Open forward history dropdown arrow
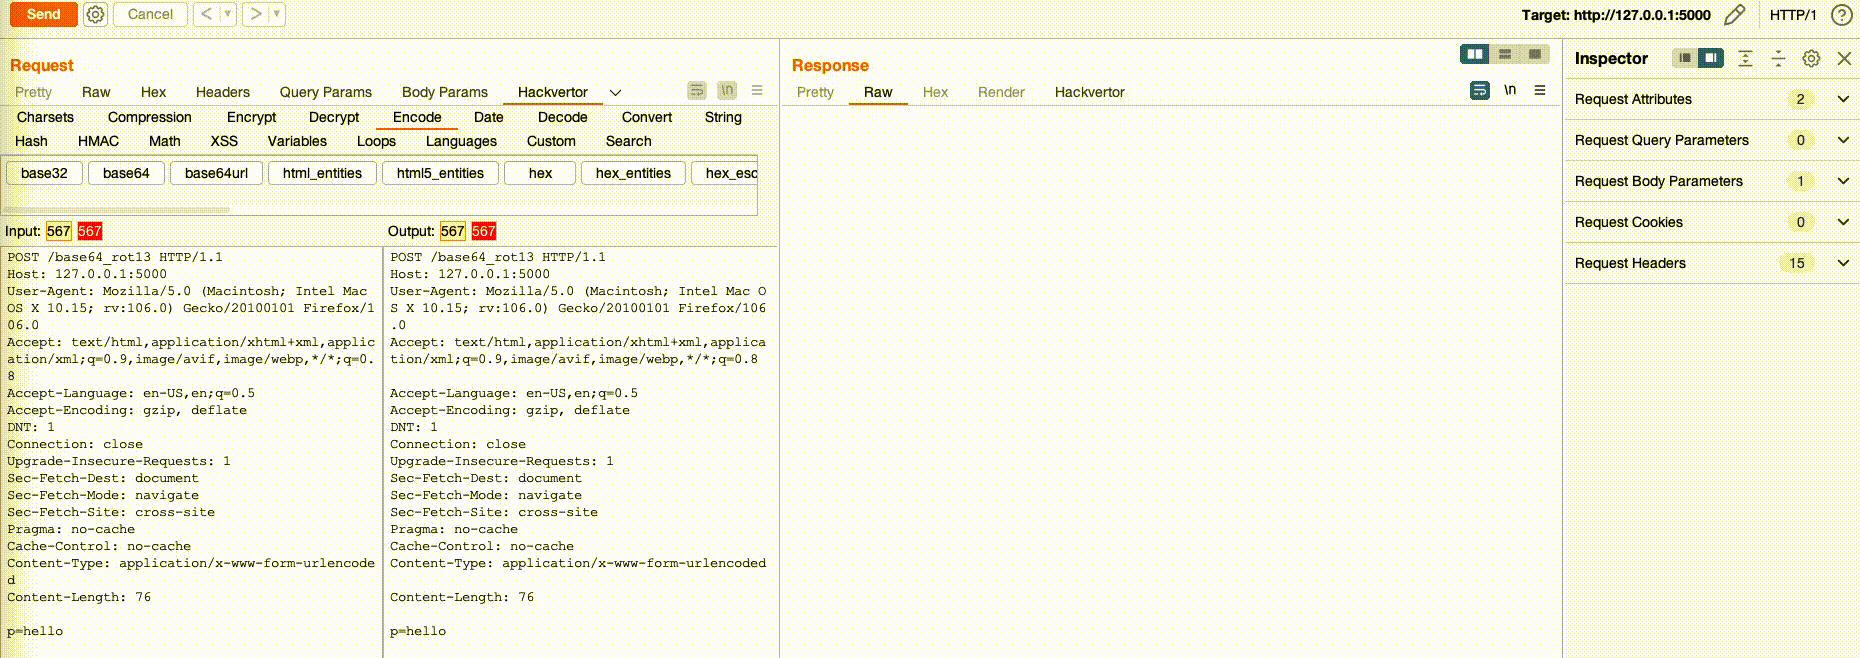This screenshot has width=1860, height=658. tap(277, 14)
